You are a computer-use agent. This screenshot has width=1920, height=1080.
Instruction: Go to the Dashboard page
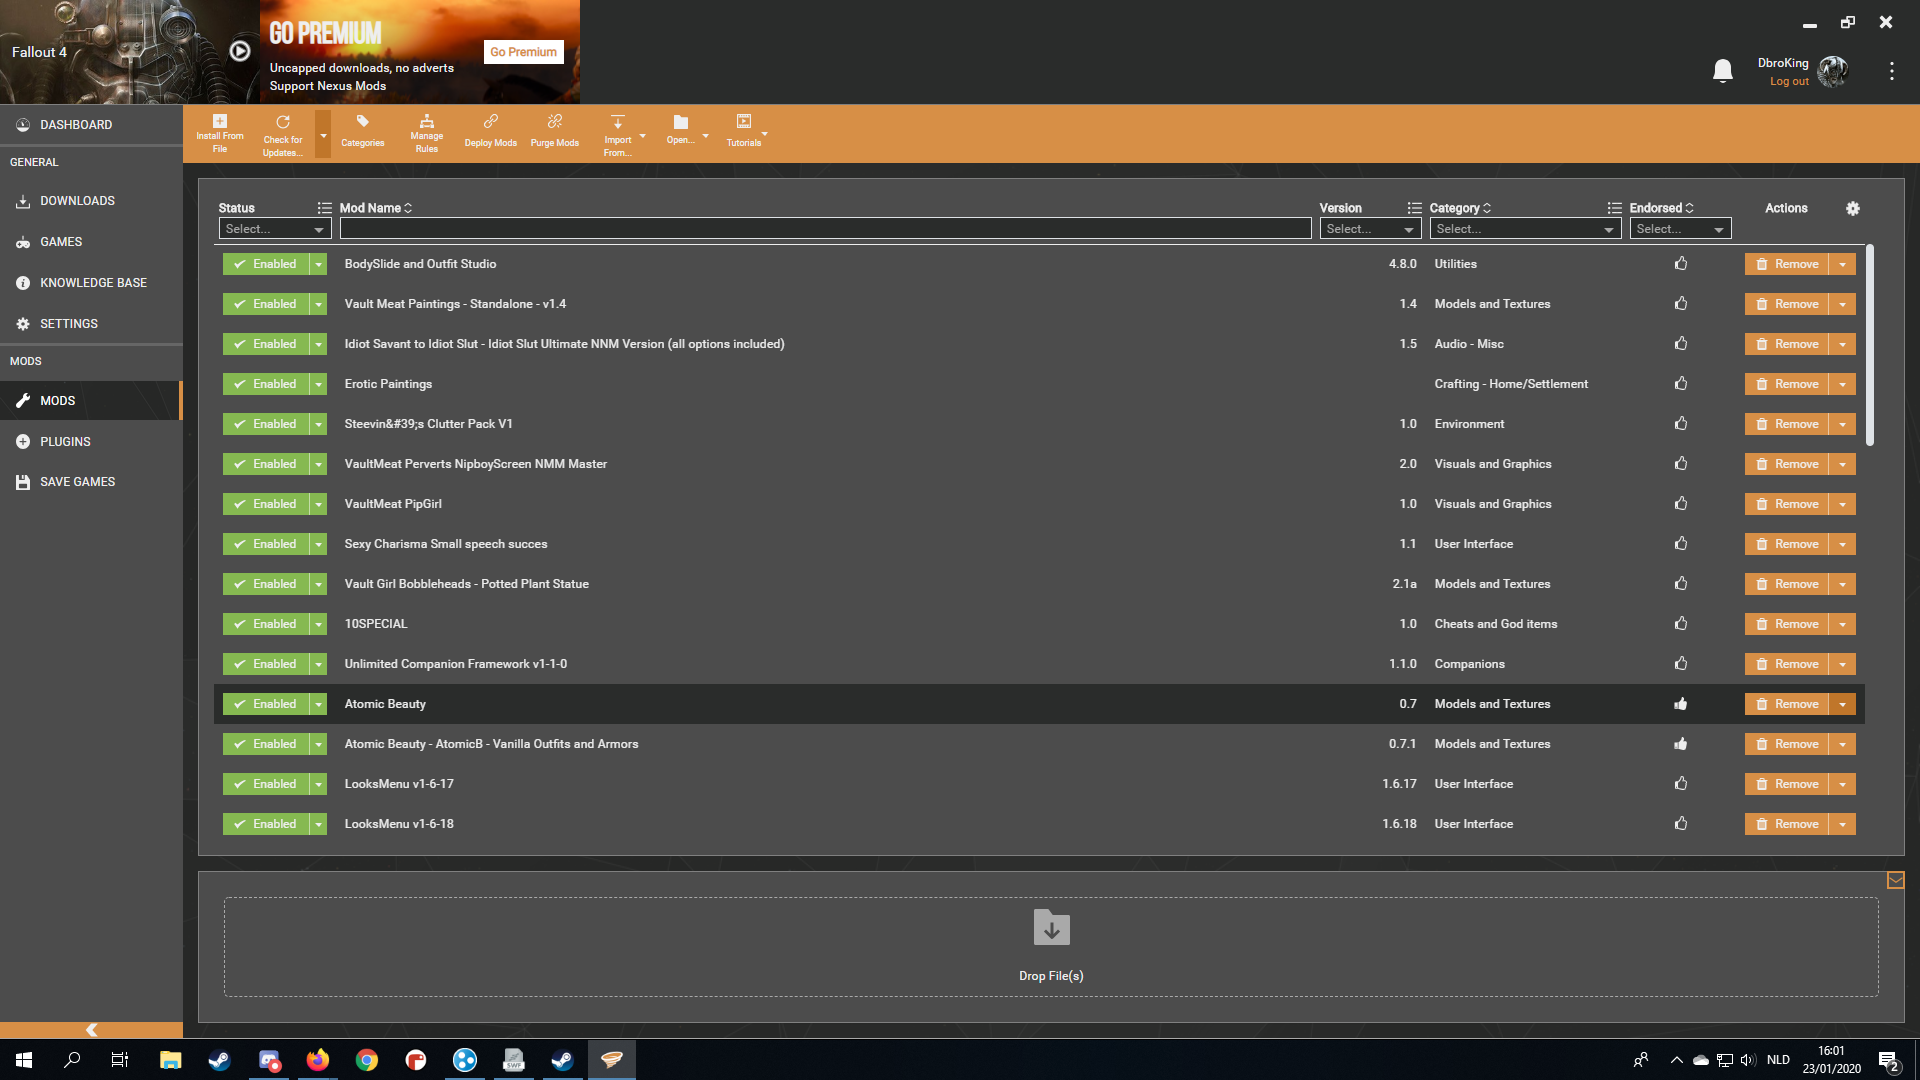click(x=91, y=125)
